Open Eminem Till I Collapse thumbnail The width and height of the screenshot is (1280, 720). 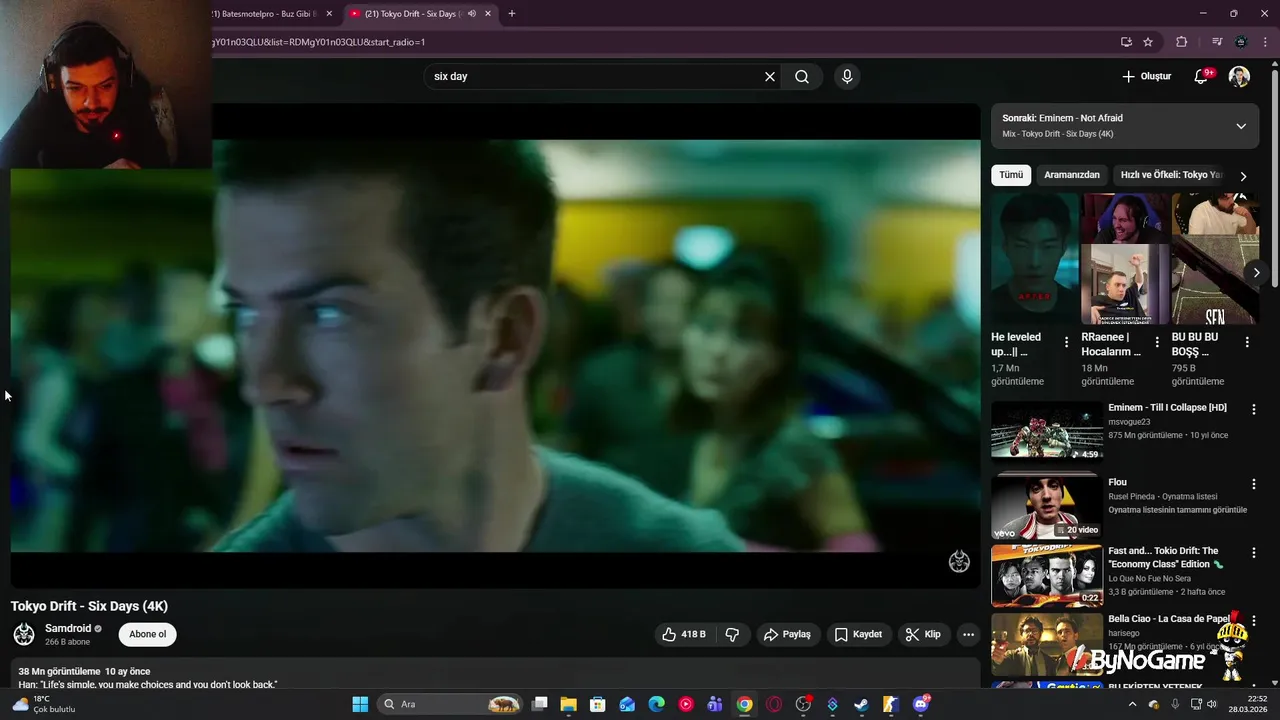1047,430
